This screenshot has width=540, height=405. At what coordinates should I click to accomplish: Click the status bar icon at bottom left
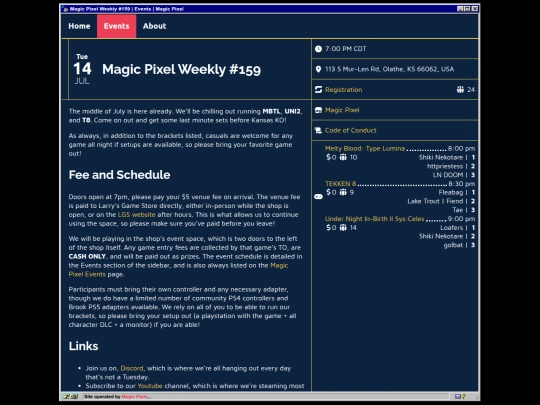click(x=71, y=396)
